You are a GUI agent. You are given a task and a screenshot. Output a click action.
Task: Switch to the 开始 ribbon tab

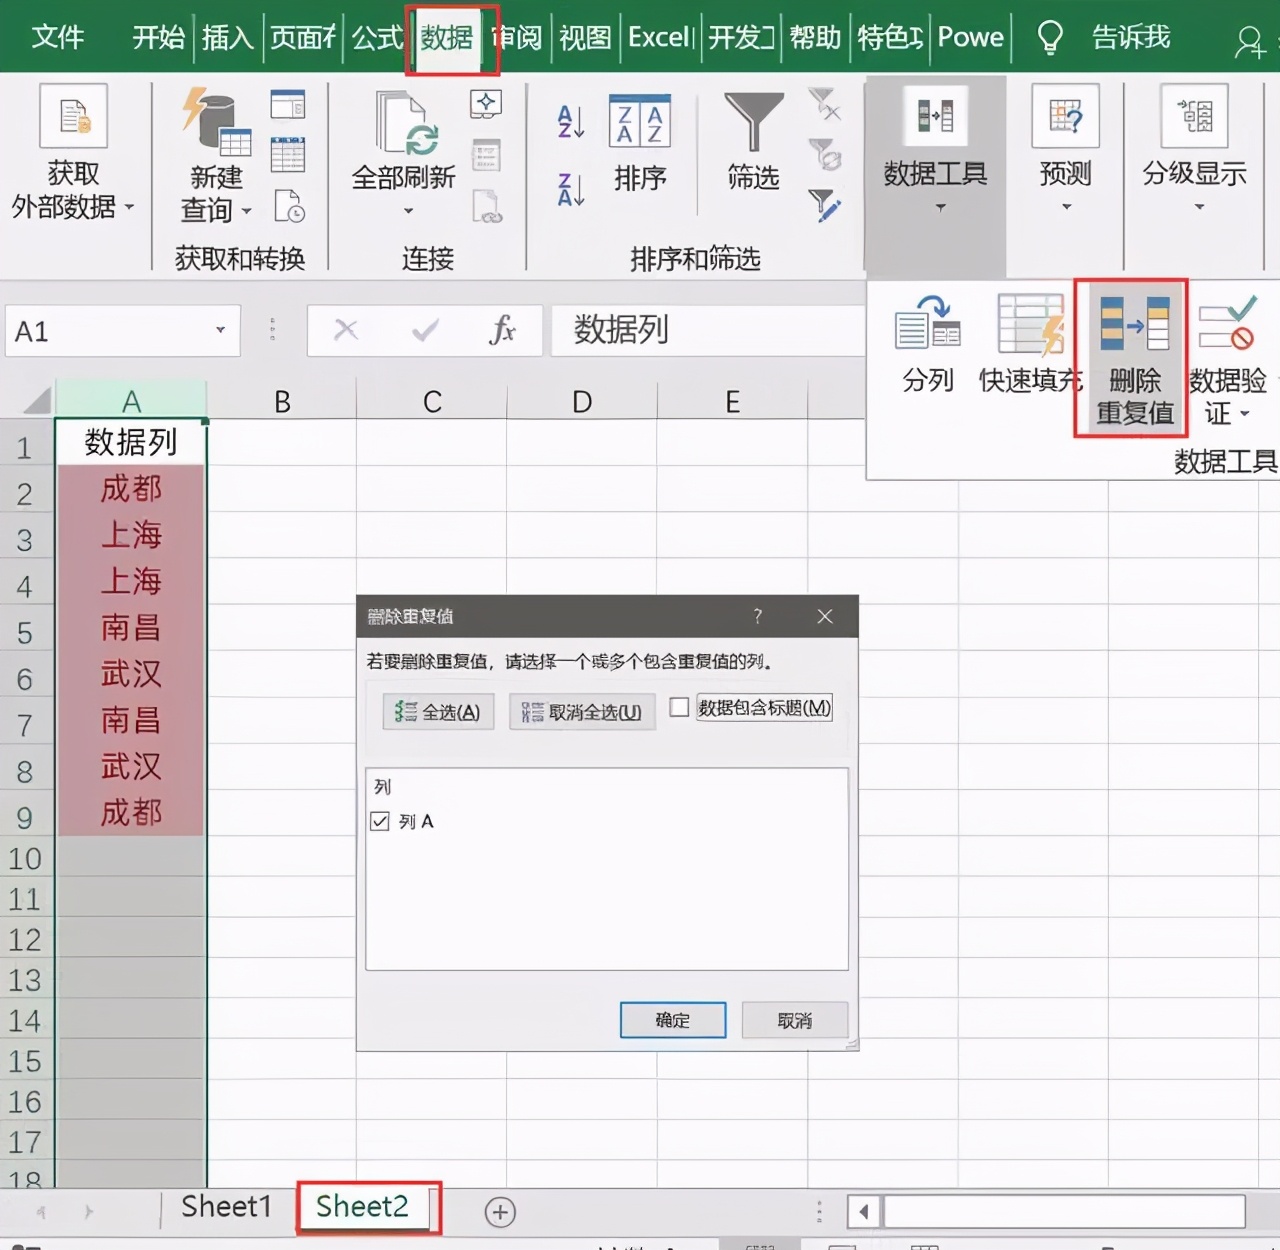pyautogui.click(x=157, y=37)
